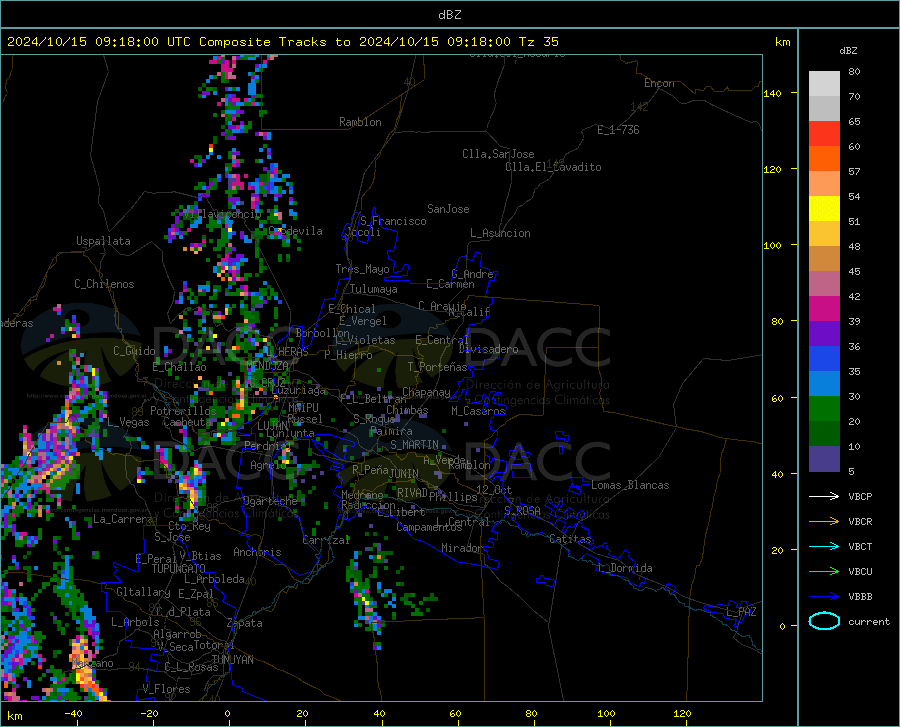
Task: Pick the blue 35 dBZ swatch
Action: coord(824,359)
